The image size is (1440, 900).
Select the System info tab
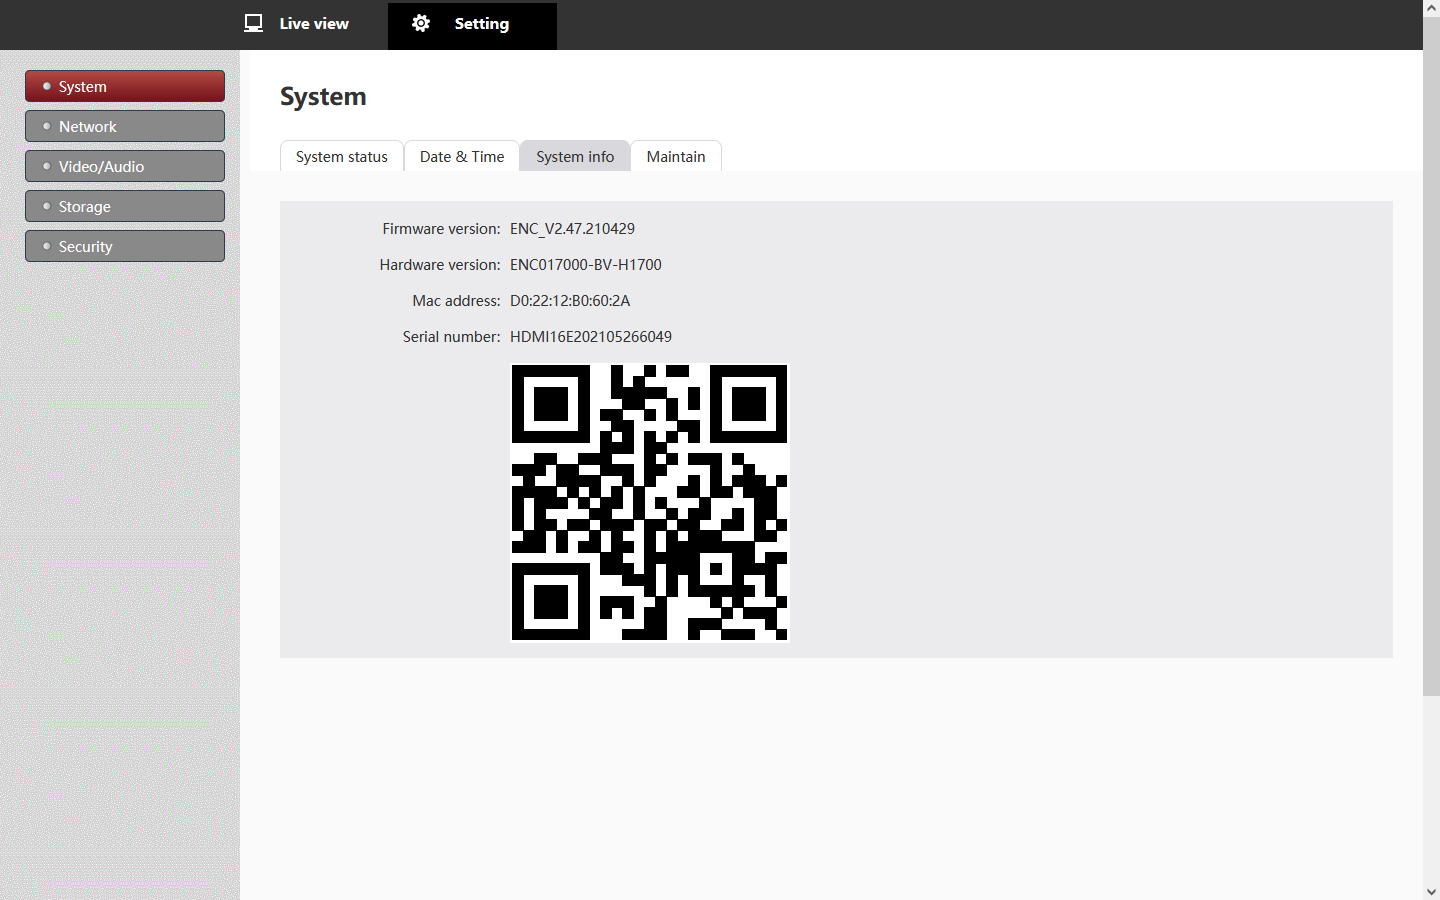tap(575, 156)
